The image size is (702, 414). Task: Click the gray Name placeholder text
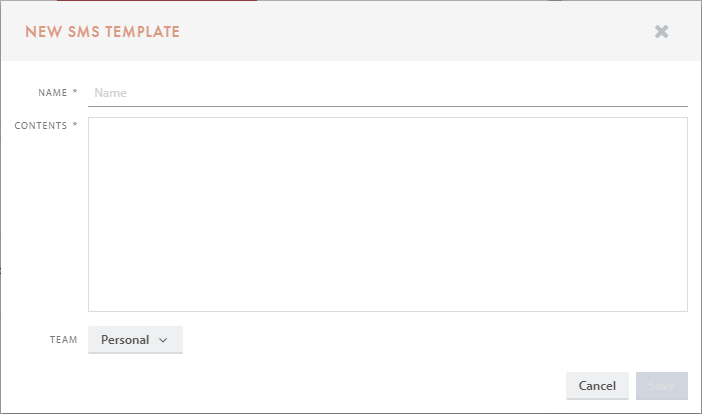[110, 93]
